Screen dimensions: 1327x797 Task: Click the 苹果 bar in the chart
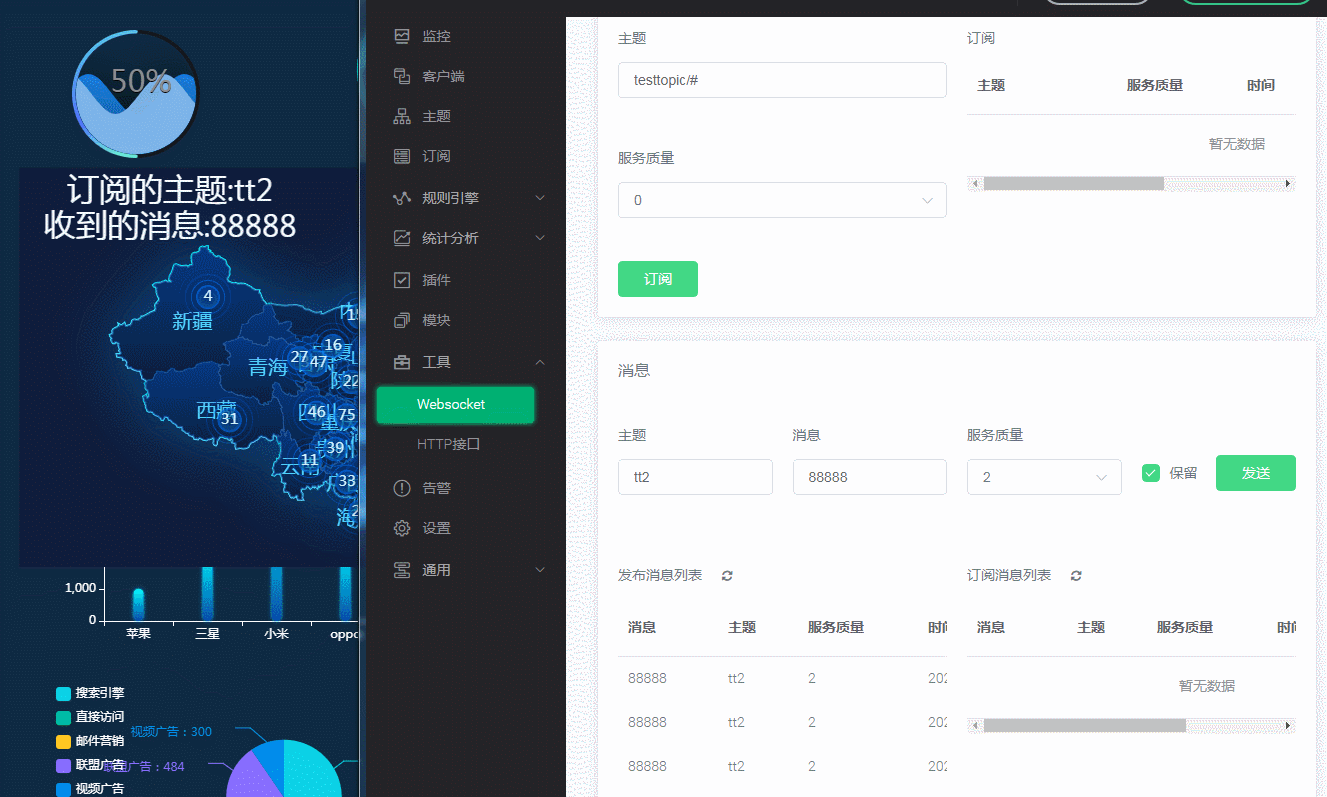[138, 604]
